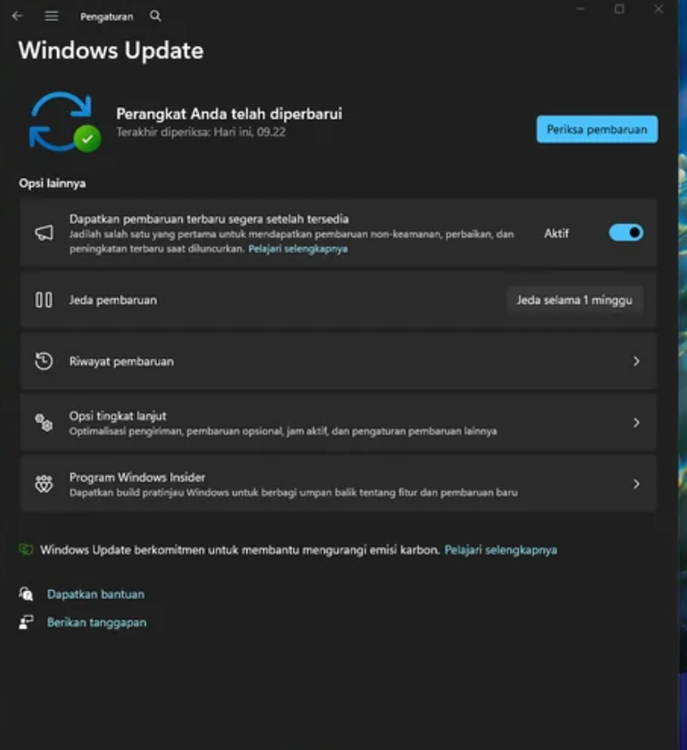Click the Pengaturan title text

point(107,17)
